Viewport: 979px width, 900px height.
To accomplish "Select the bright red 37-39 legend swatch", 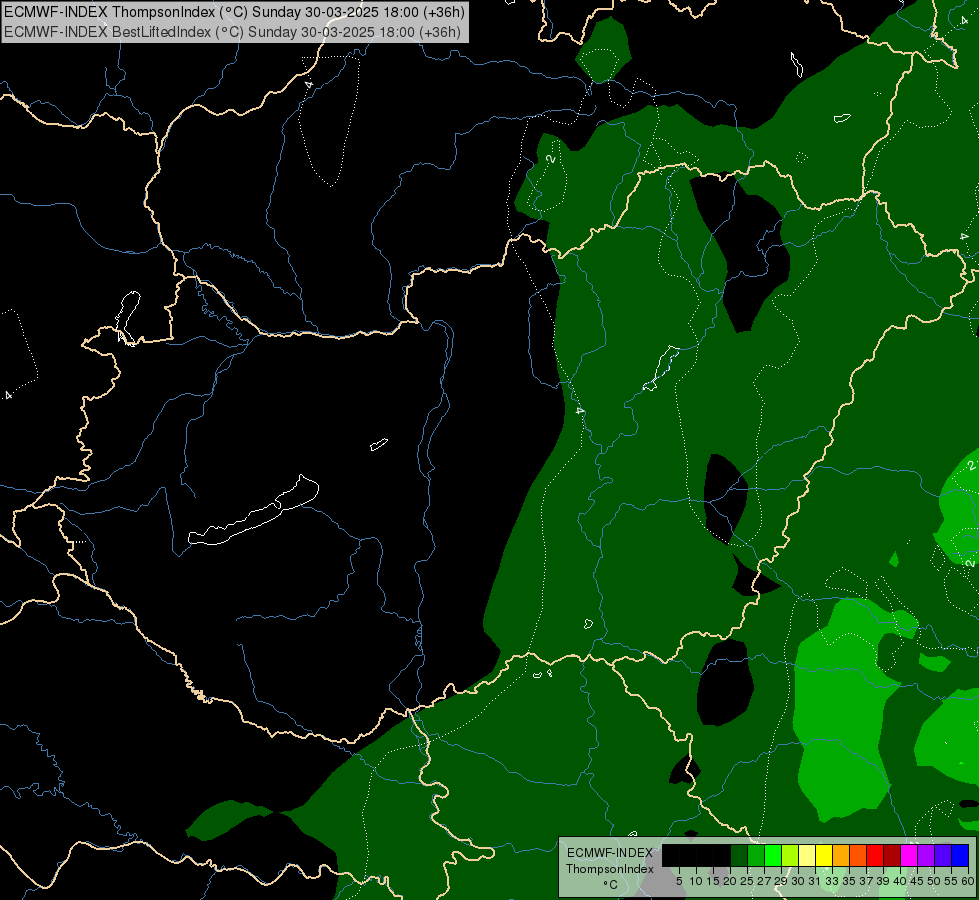I will 875,855.
